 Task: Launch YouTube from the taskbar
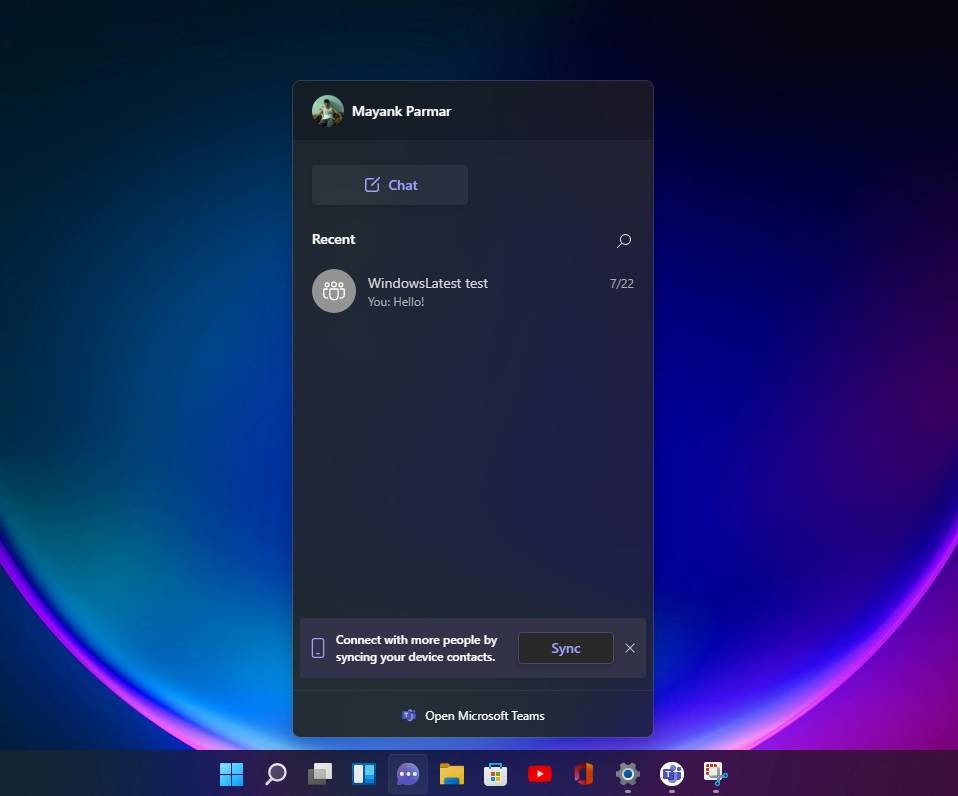pos(540,774)
